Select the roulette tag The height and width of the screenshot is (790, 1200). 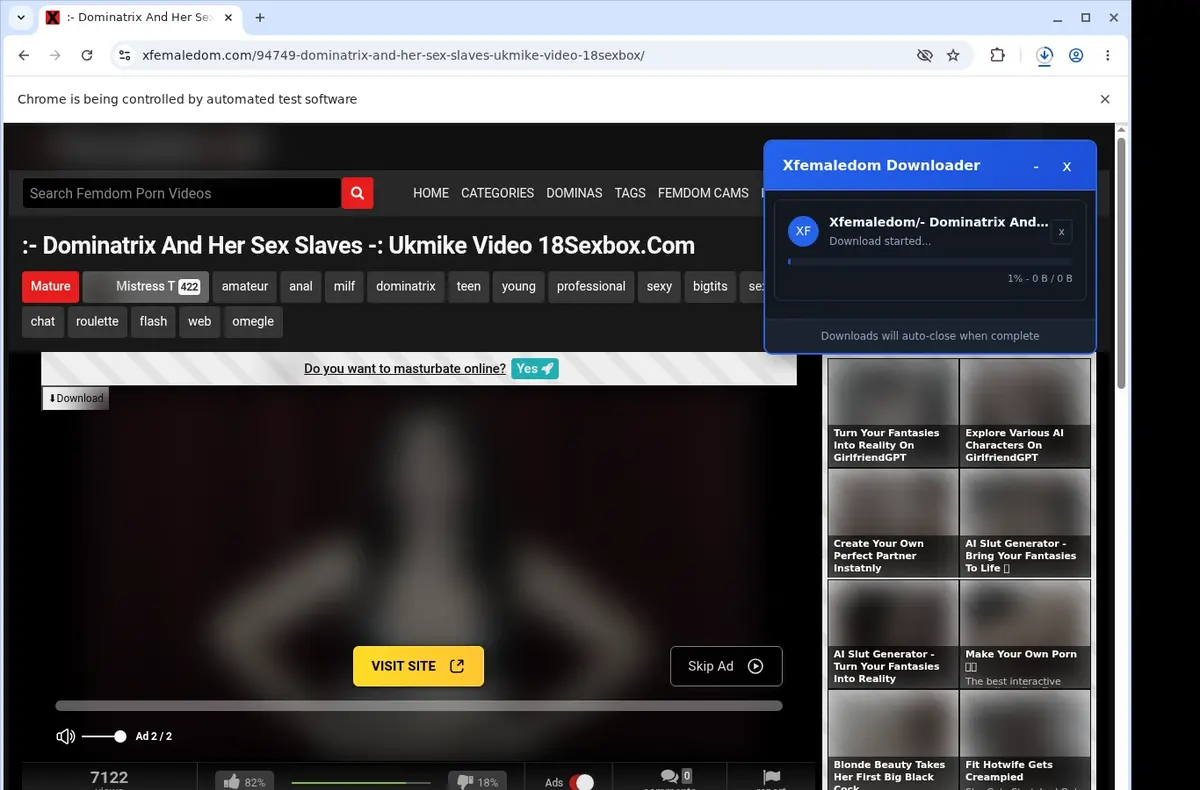click(x=97, y=321)
